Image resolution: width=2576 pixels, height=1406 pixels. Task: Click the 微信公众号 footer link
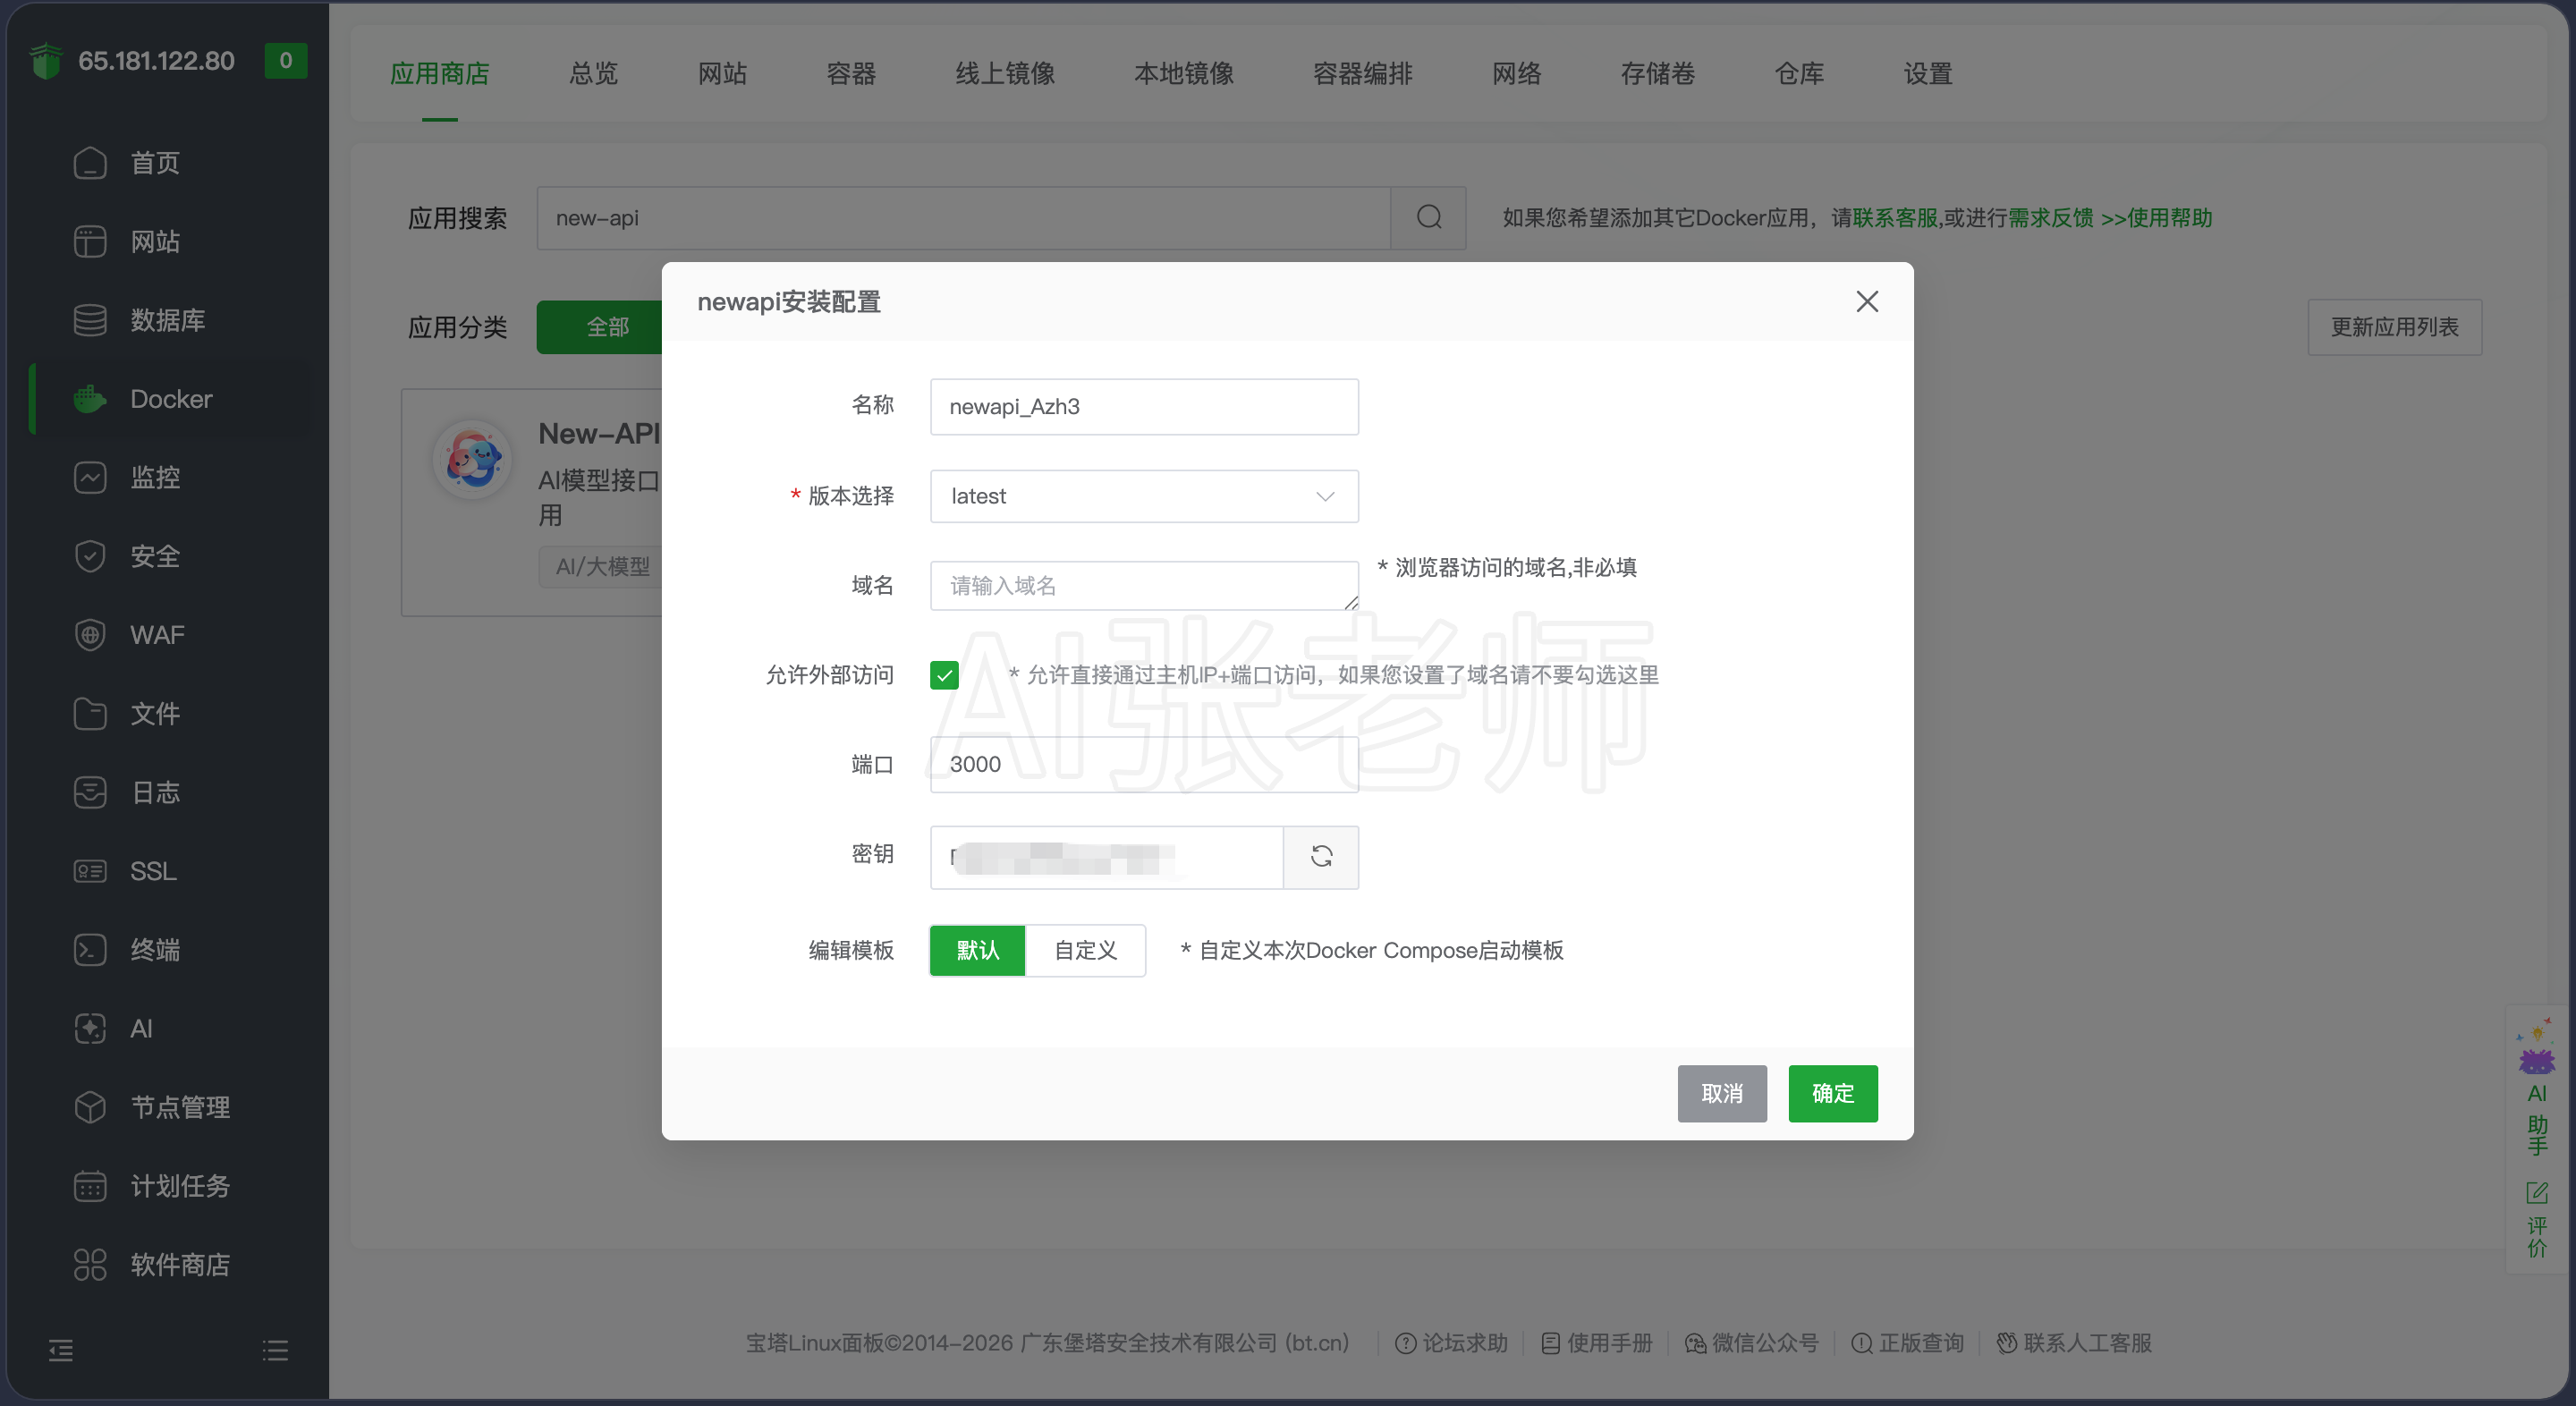1752,1343
